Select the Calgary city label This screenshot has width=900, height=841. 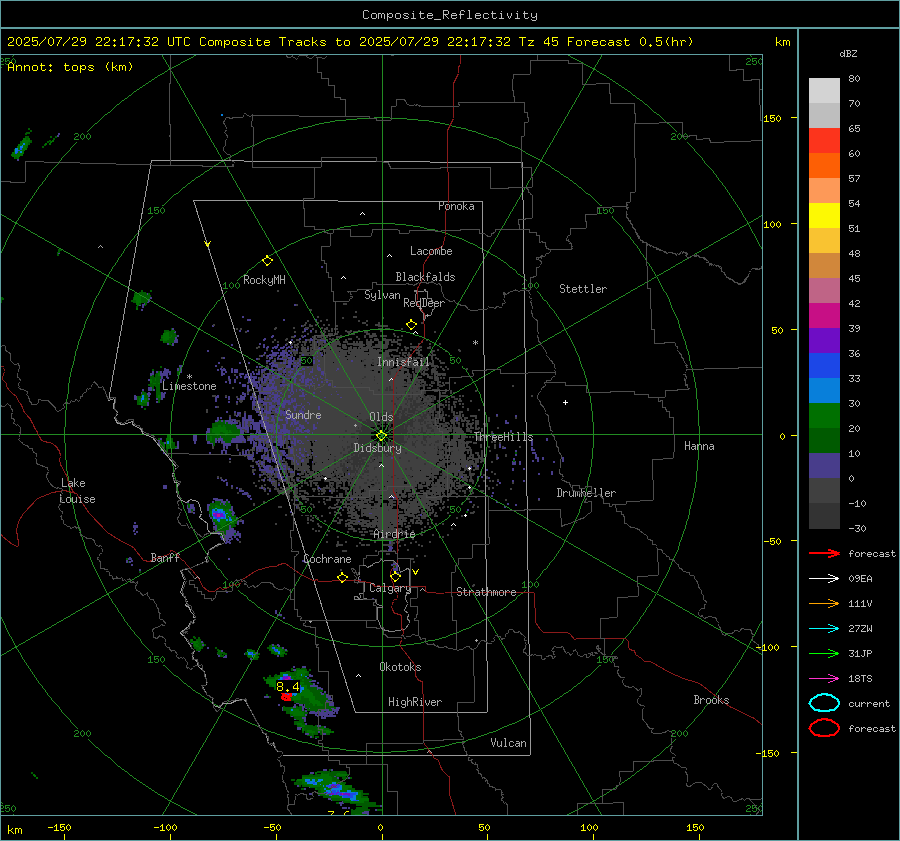(x=390, y=588)
